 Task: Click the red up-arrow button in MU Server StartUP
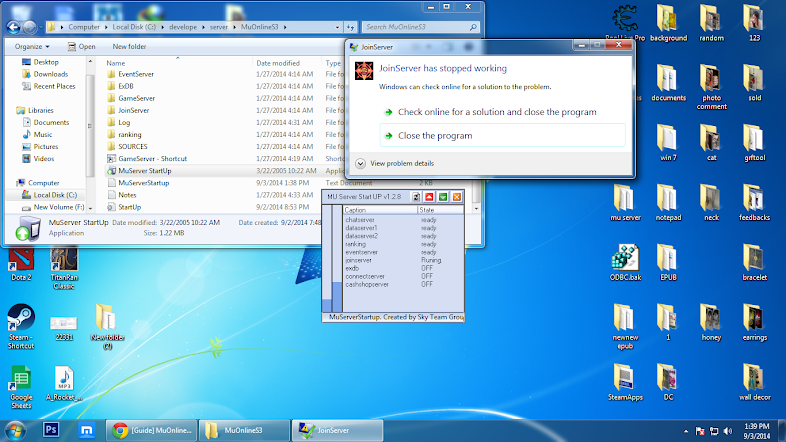[429, 197]
